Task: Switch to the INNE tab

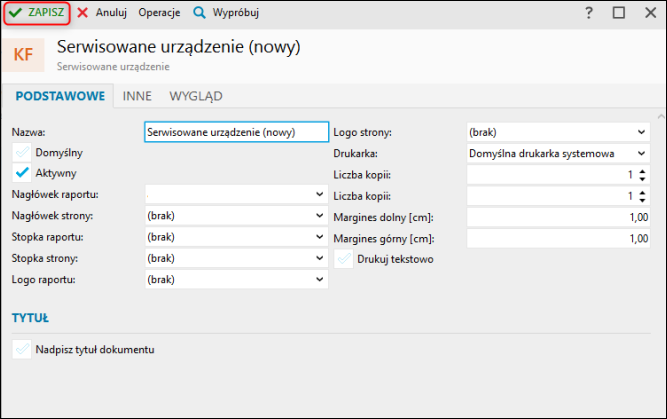Action: (x=137, y=97)
